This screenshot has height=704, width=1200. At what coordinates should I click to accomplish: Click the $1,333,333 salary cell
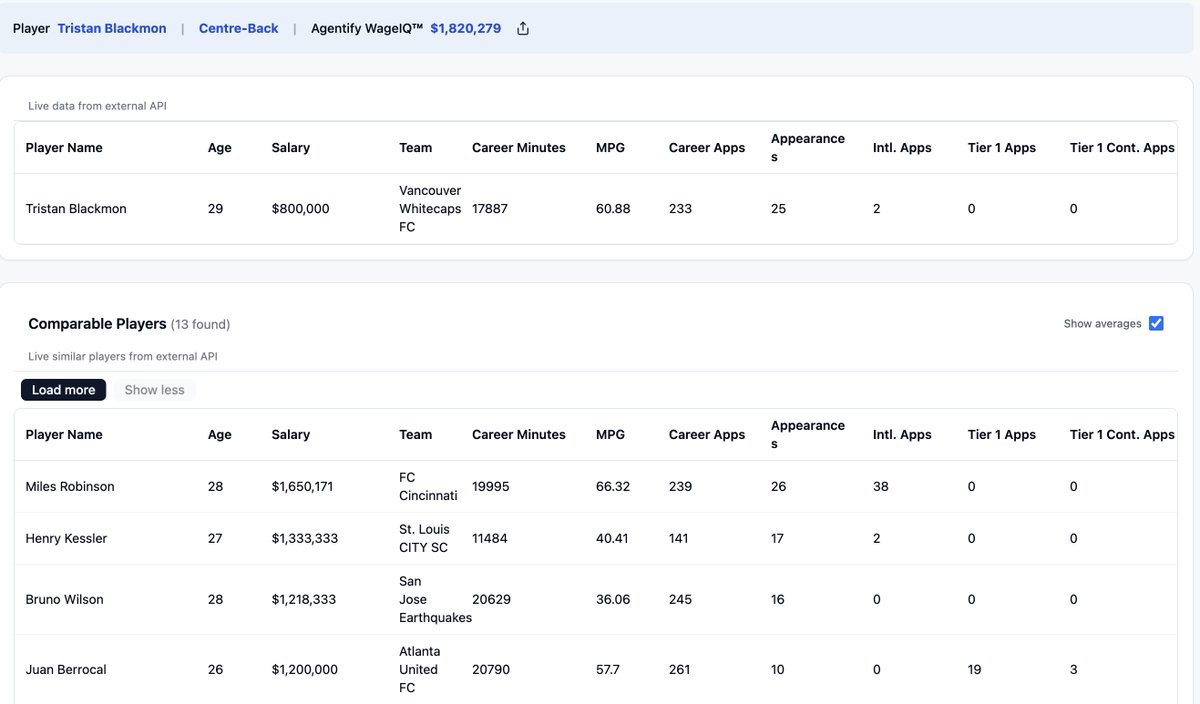305,539
